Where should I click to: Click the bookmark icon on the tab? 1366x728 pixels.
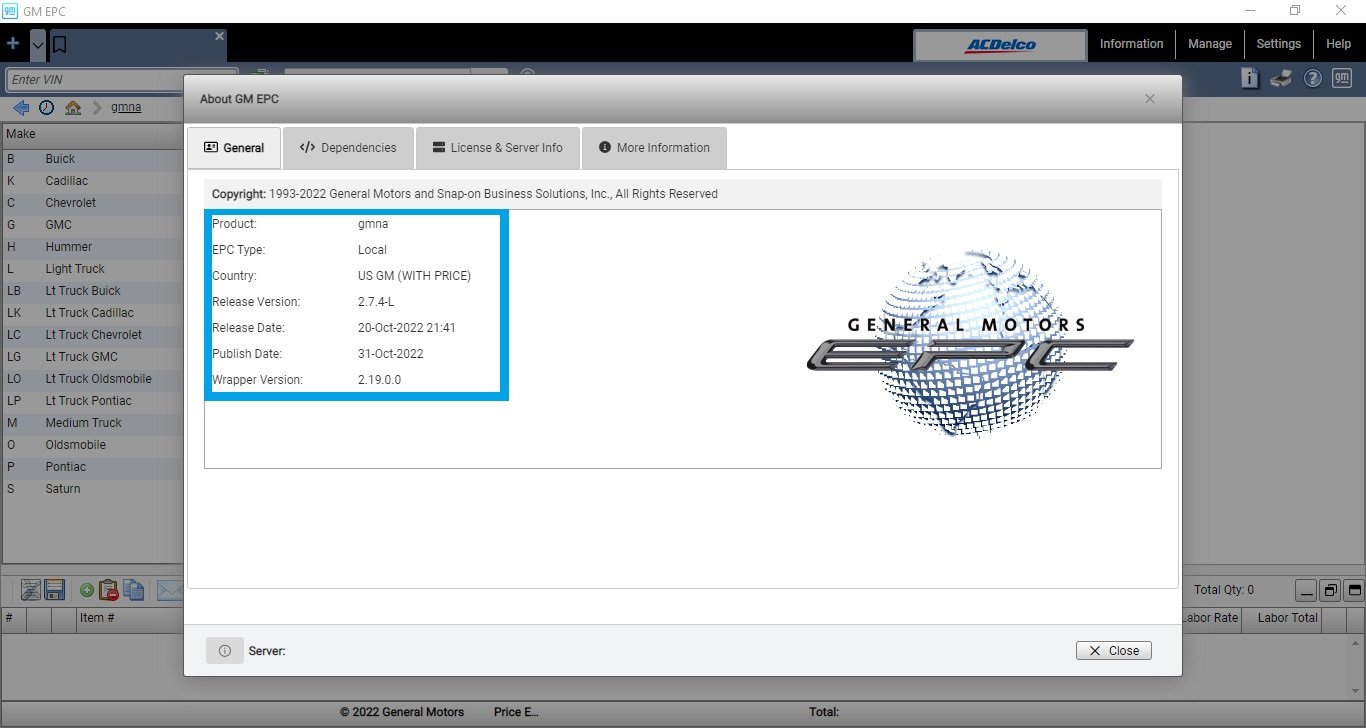click(x=59, y=45)
